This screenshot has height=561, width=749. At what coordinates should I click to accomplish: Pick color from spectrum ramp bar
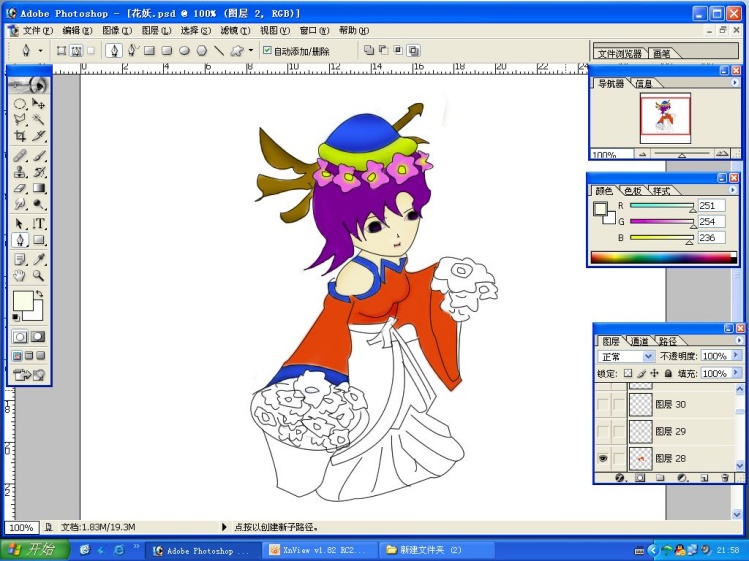[x=663, y=258]
